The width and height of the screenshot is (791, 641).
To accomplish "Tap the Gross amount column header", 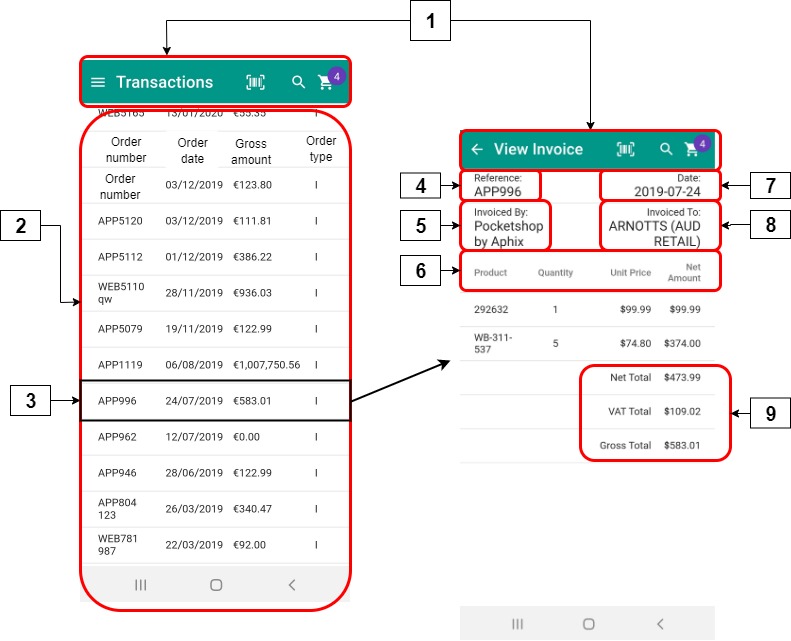I will 251,151.
